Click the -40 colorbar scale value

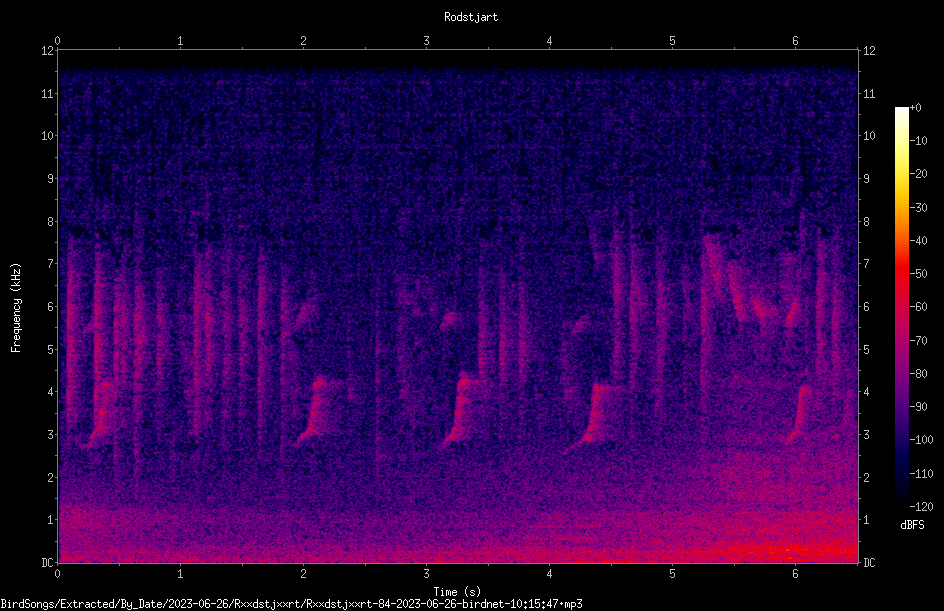(918, 241)
